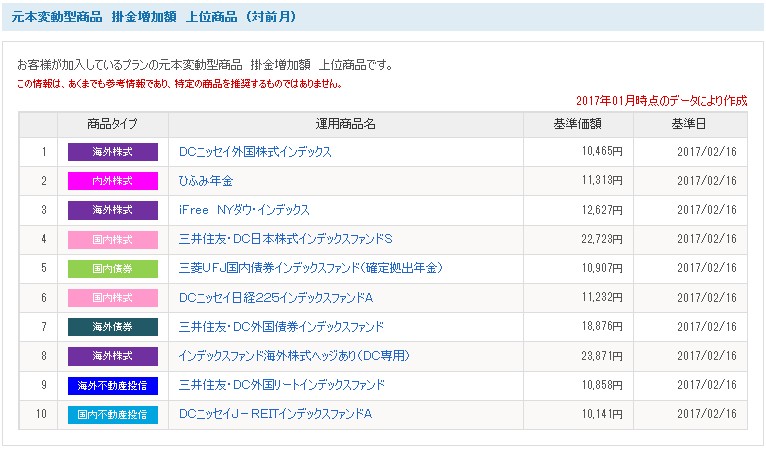Image resolution: width=766 pixels, height=449 pixels.
Task: Select the price 10,465円
Action: pos(602,152)
